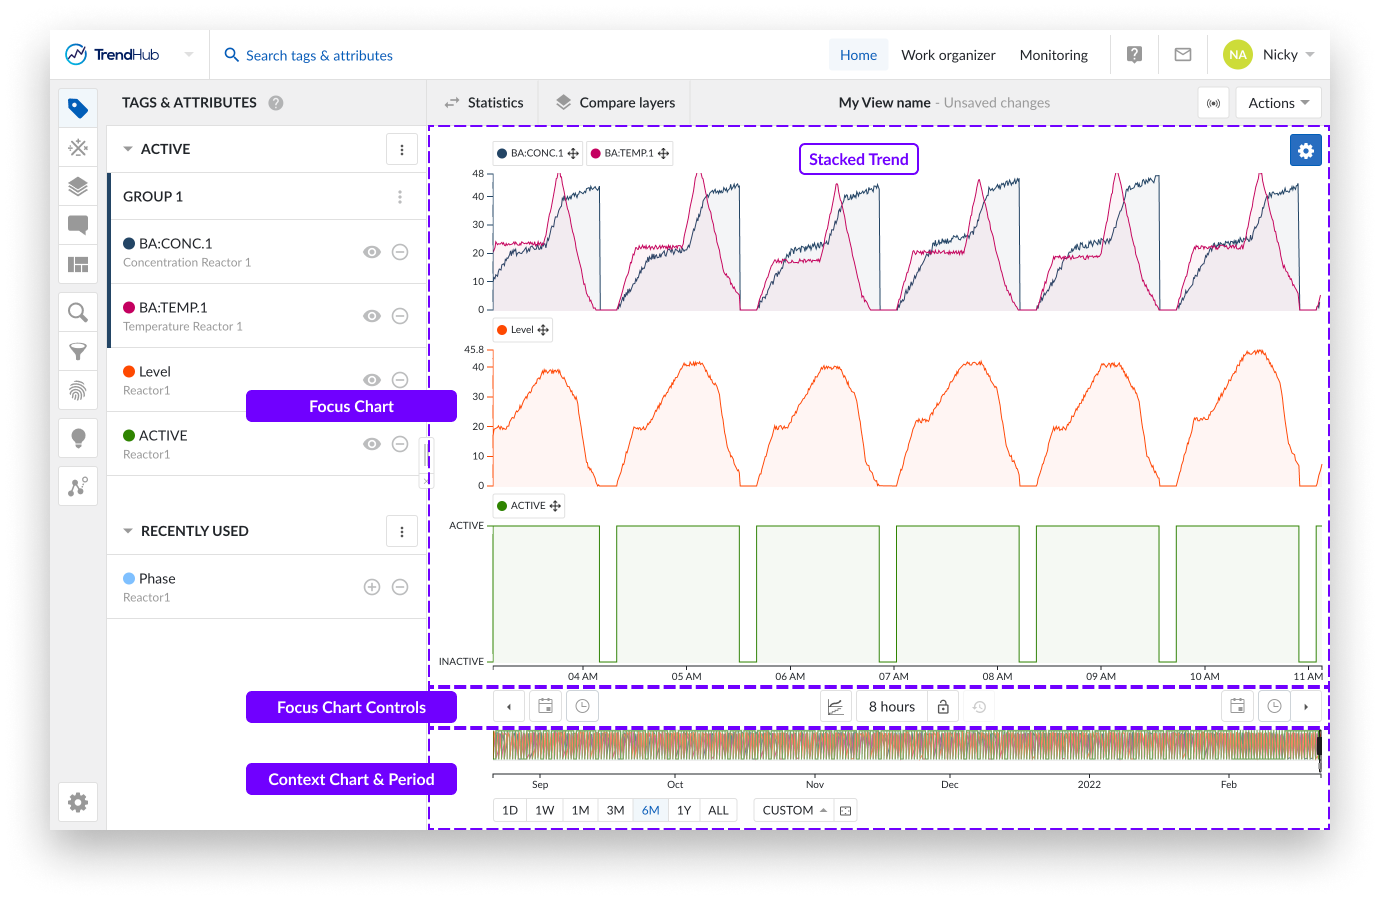Click the Statistics button
Image resolution: width=1380 pixels, height=900 pixels.
click(484, 103)
